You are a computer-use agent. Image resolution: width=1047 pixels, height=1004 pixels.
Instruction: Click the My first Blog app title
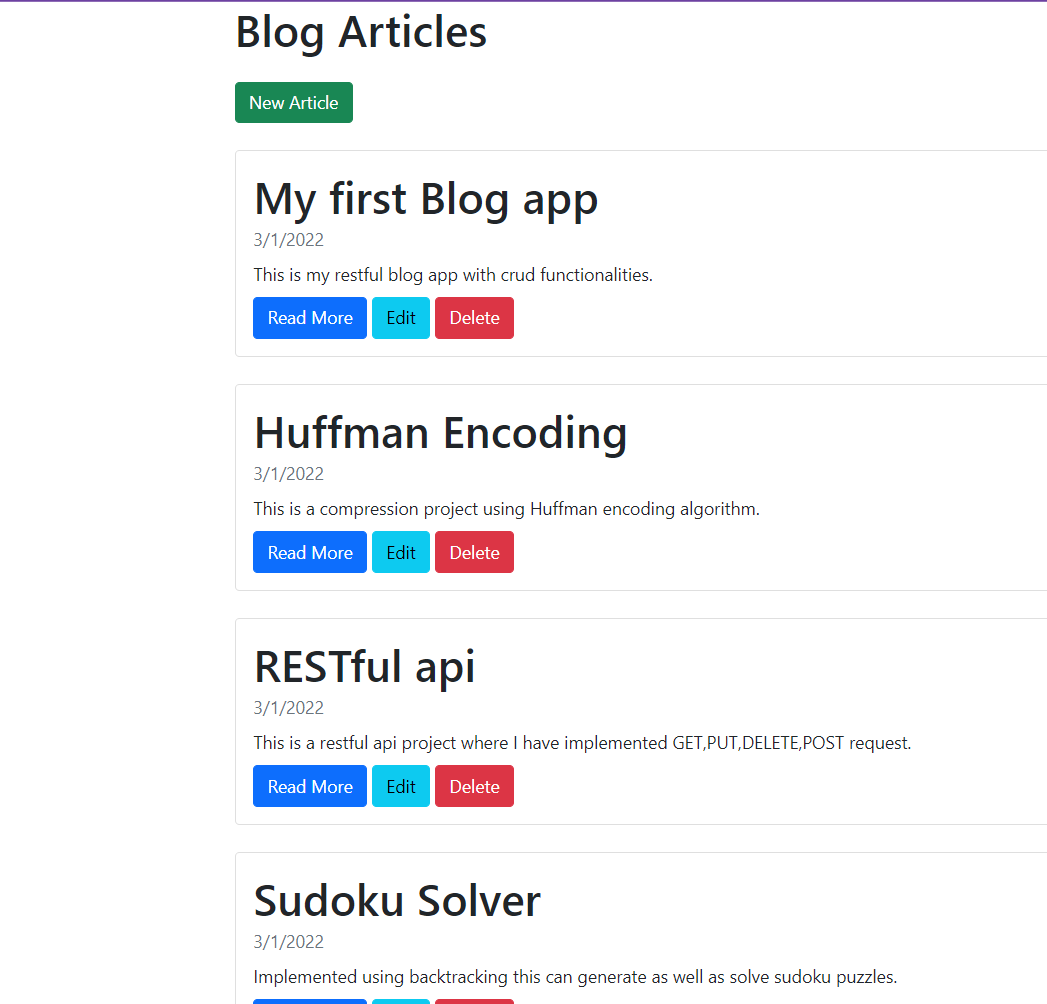coord(426,198)
